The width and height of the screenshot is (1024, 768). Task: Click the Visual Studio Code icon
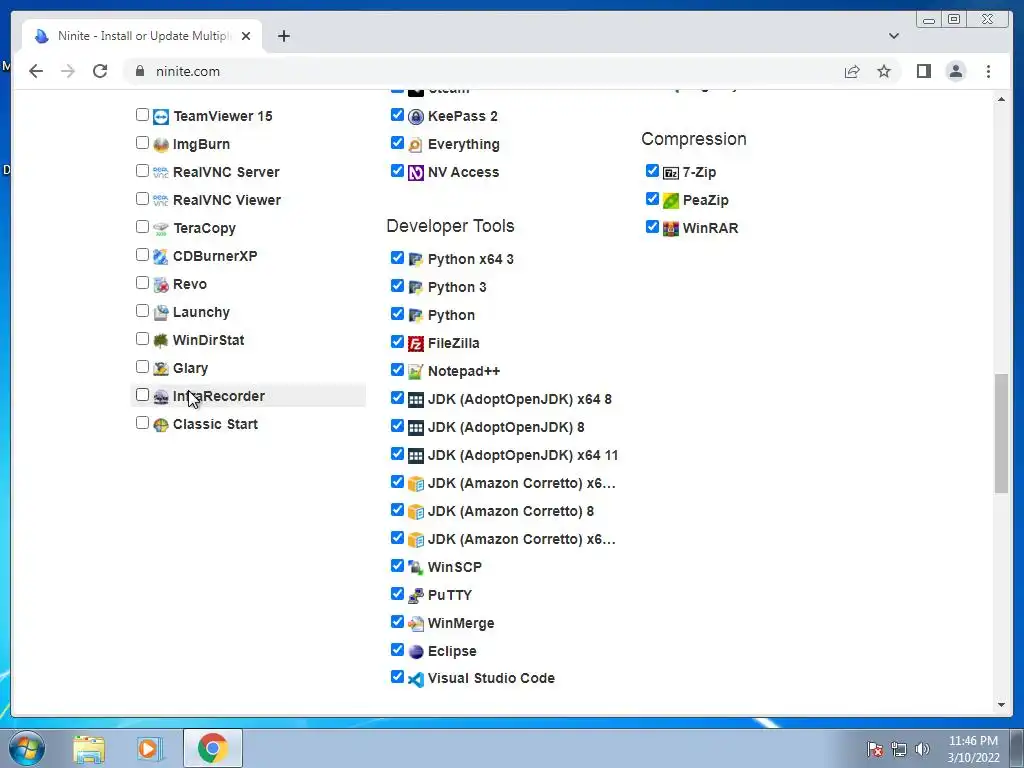tap(416, 679)
